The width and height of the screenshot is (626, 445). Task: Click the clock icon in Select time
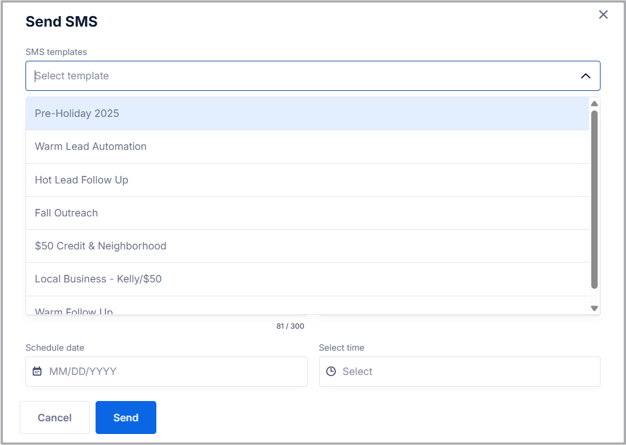tap(331, 372)
